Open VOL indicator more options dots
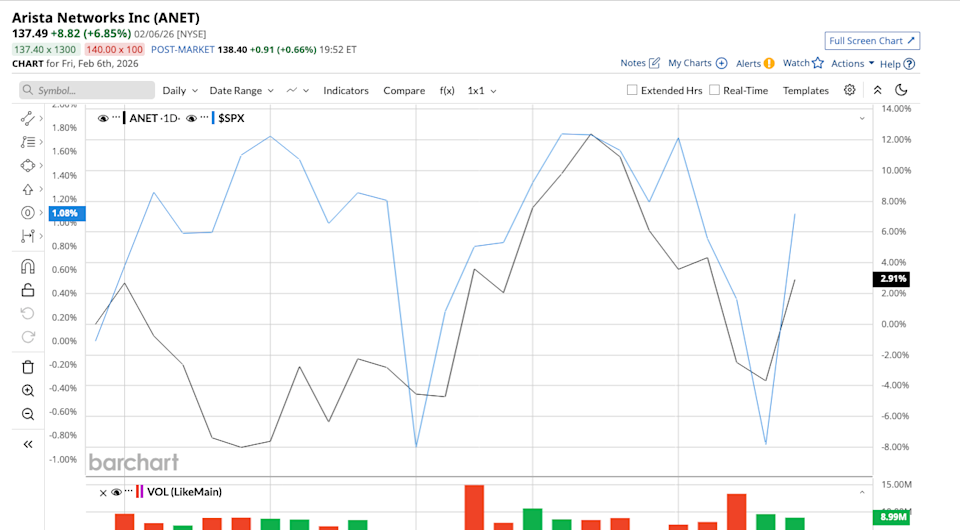Screen dimensions: 960x530 click(x=129, y=491)
